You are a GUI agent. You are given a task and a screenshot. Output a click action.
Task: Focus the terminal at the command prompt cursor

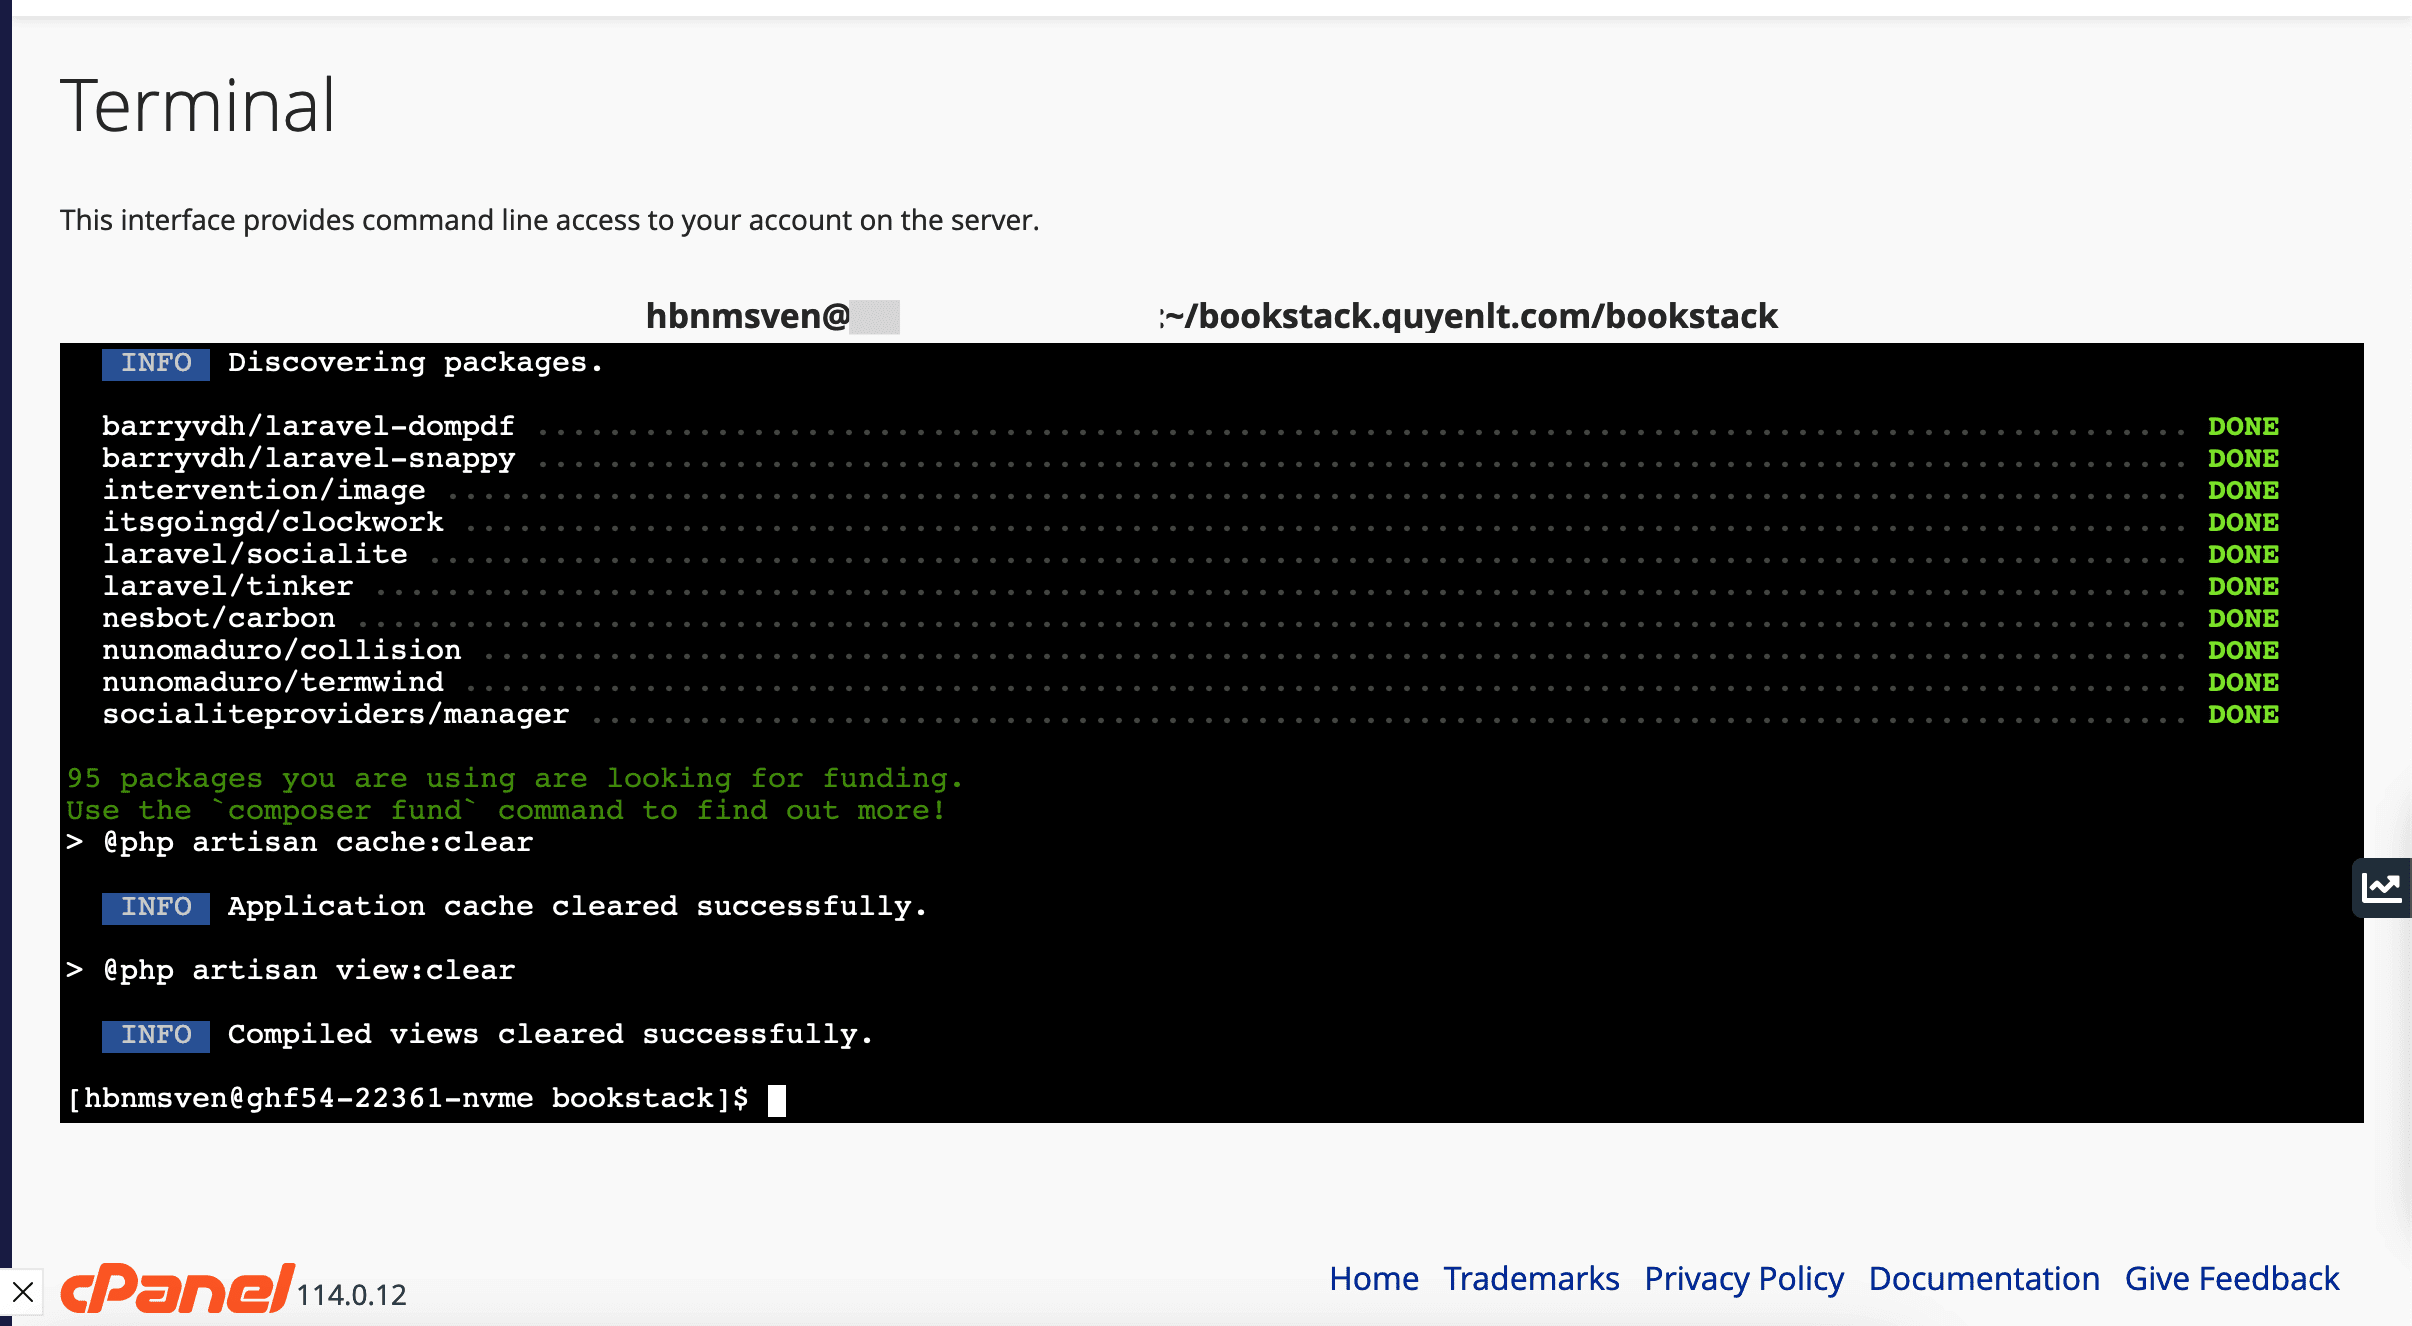click(x=777, y=1099)
